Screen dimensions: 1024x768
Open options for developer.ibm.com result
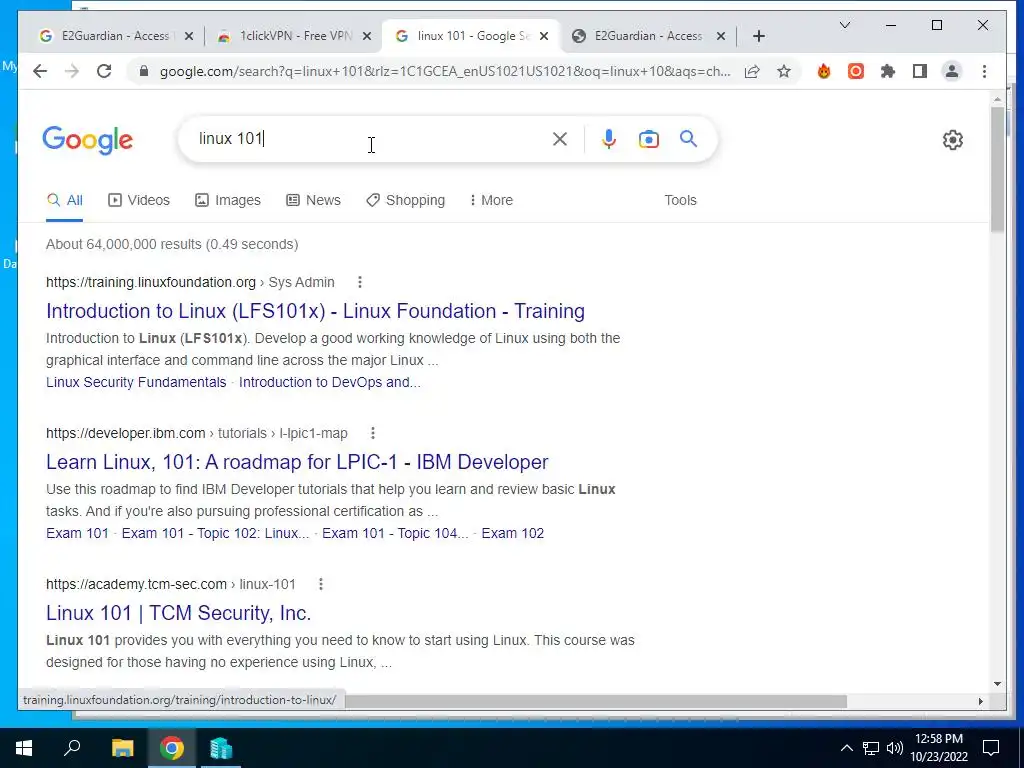point(373,433)
